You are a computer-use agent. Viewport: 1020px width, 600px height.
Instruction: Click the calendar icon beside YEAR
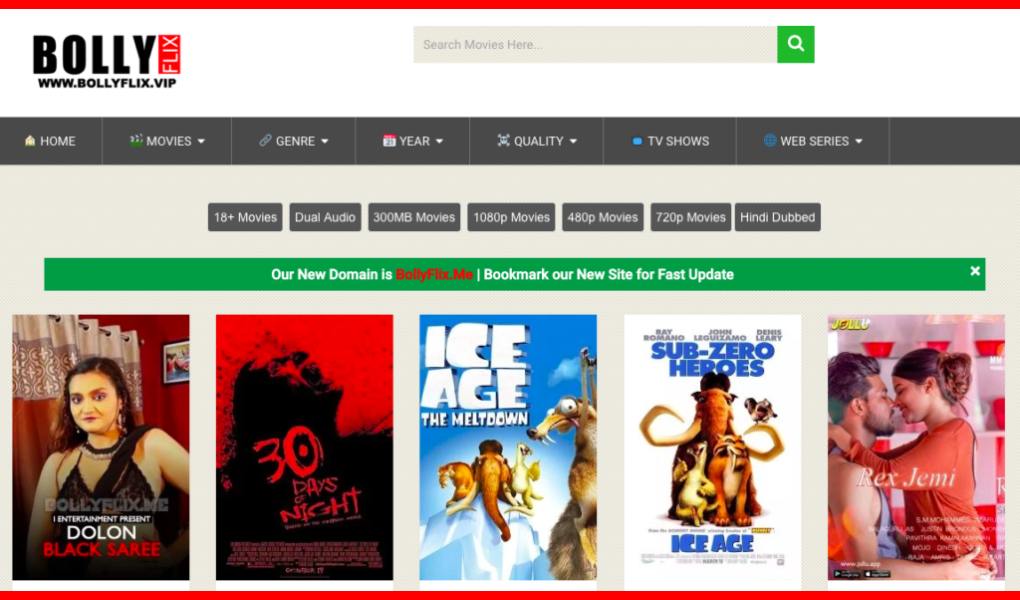(389, 141)
